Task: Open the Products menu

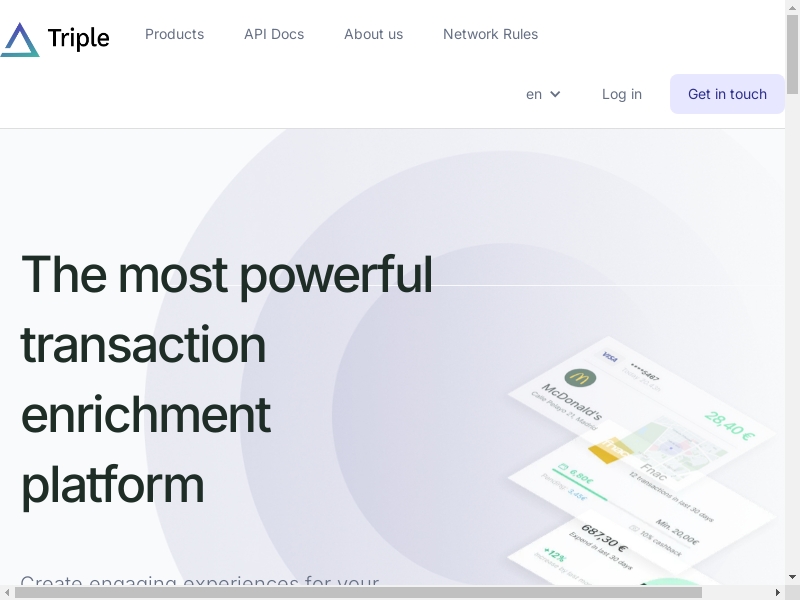Action: pos(174,34)
